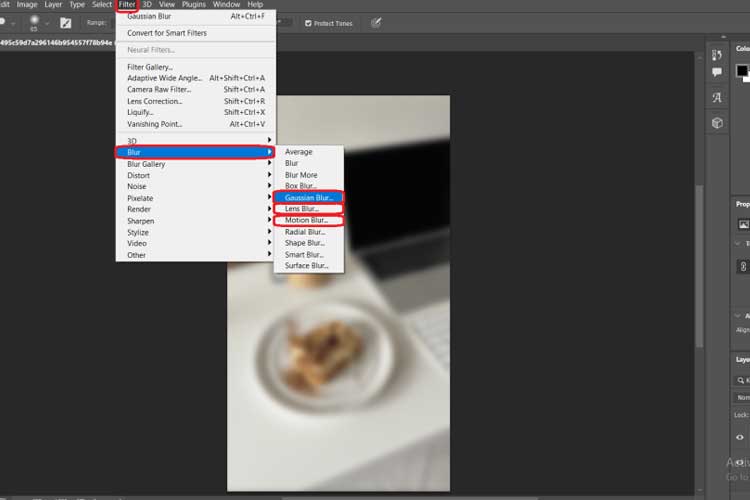Choose Motion Blur... in the submenu
Viewport: 750px width, 500px height.
[309, 221]
